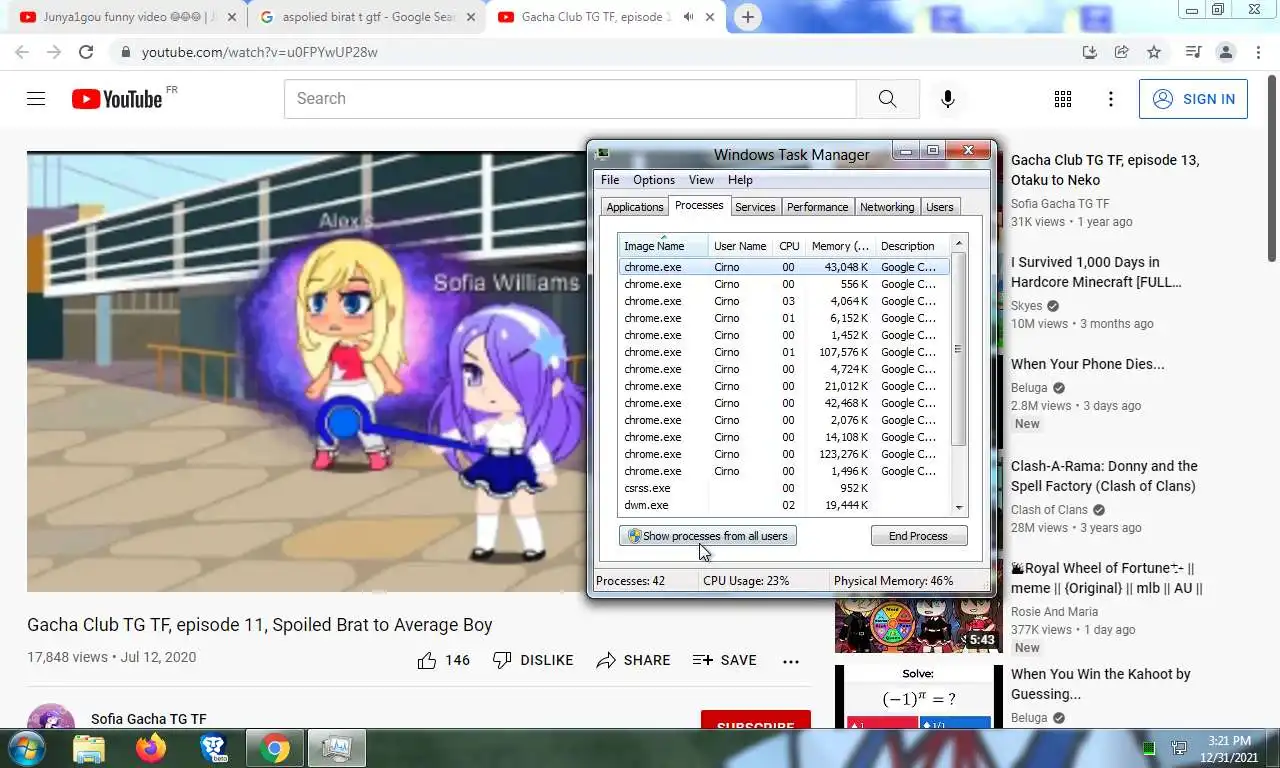
Task: Open a new Chrome tab
Action: pos(747,17)
